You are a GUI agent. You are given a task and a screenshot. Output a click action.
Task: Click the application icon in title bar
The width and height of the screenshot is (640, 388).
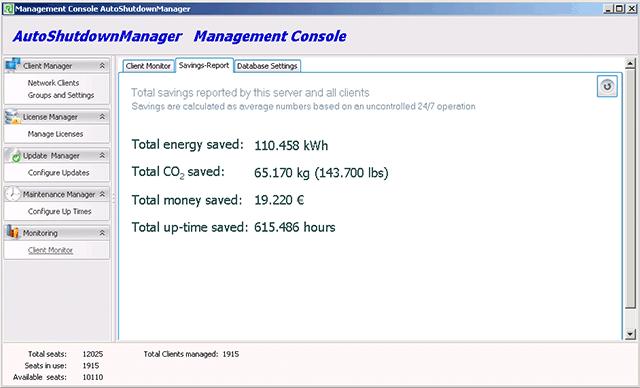(x=8, y=9)
